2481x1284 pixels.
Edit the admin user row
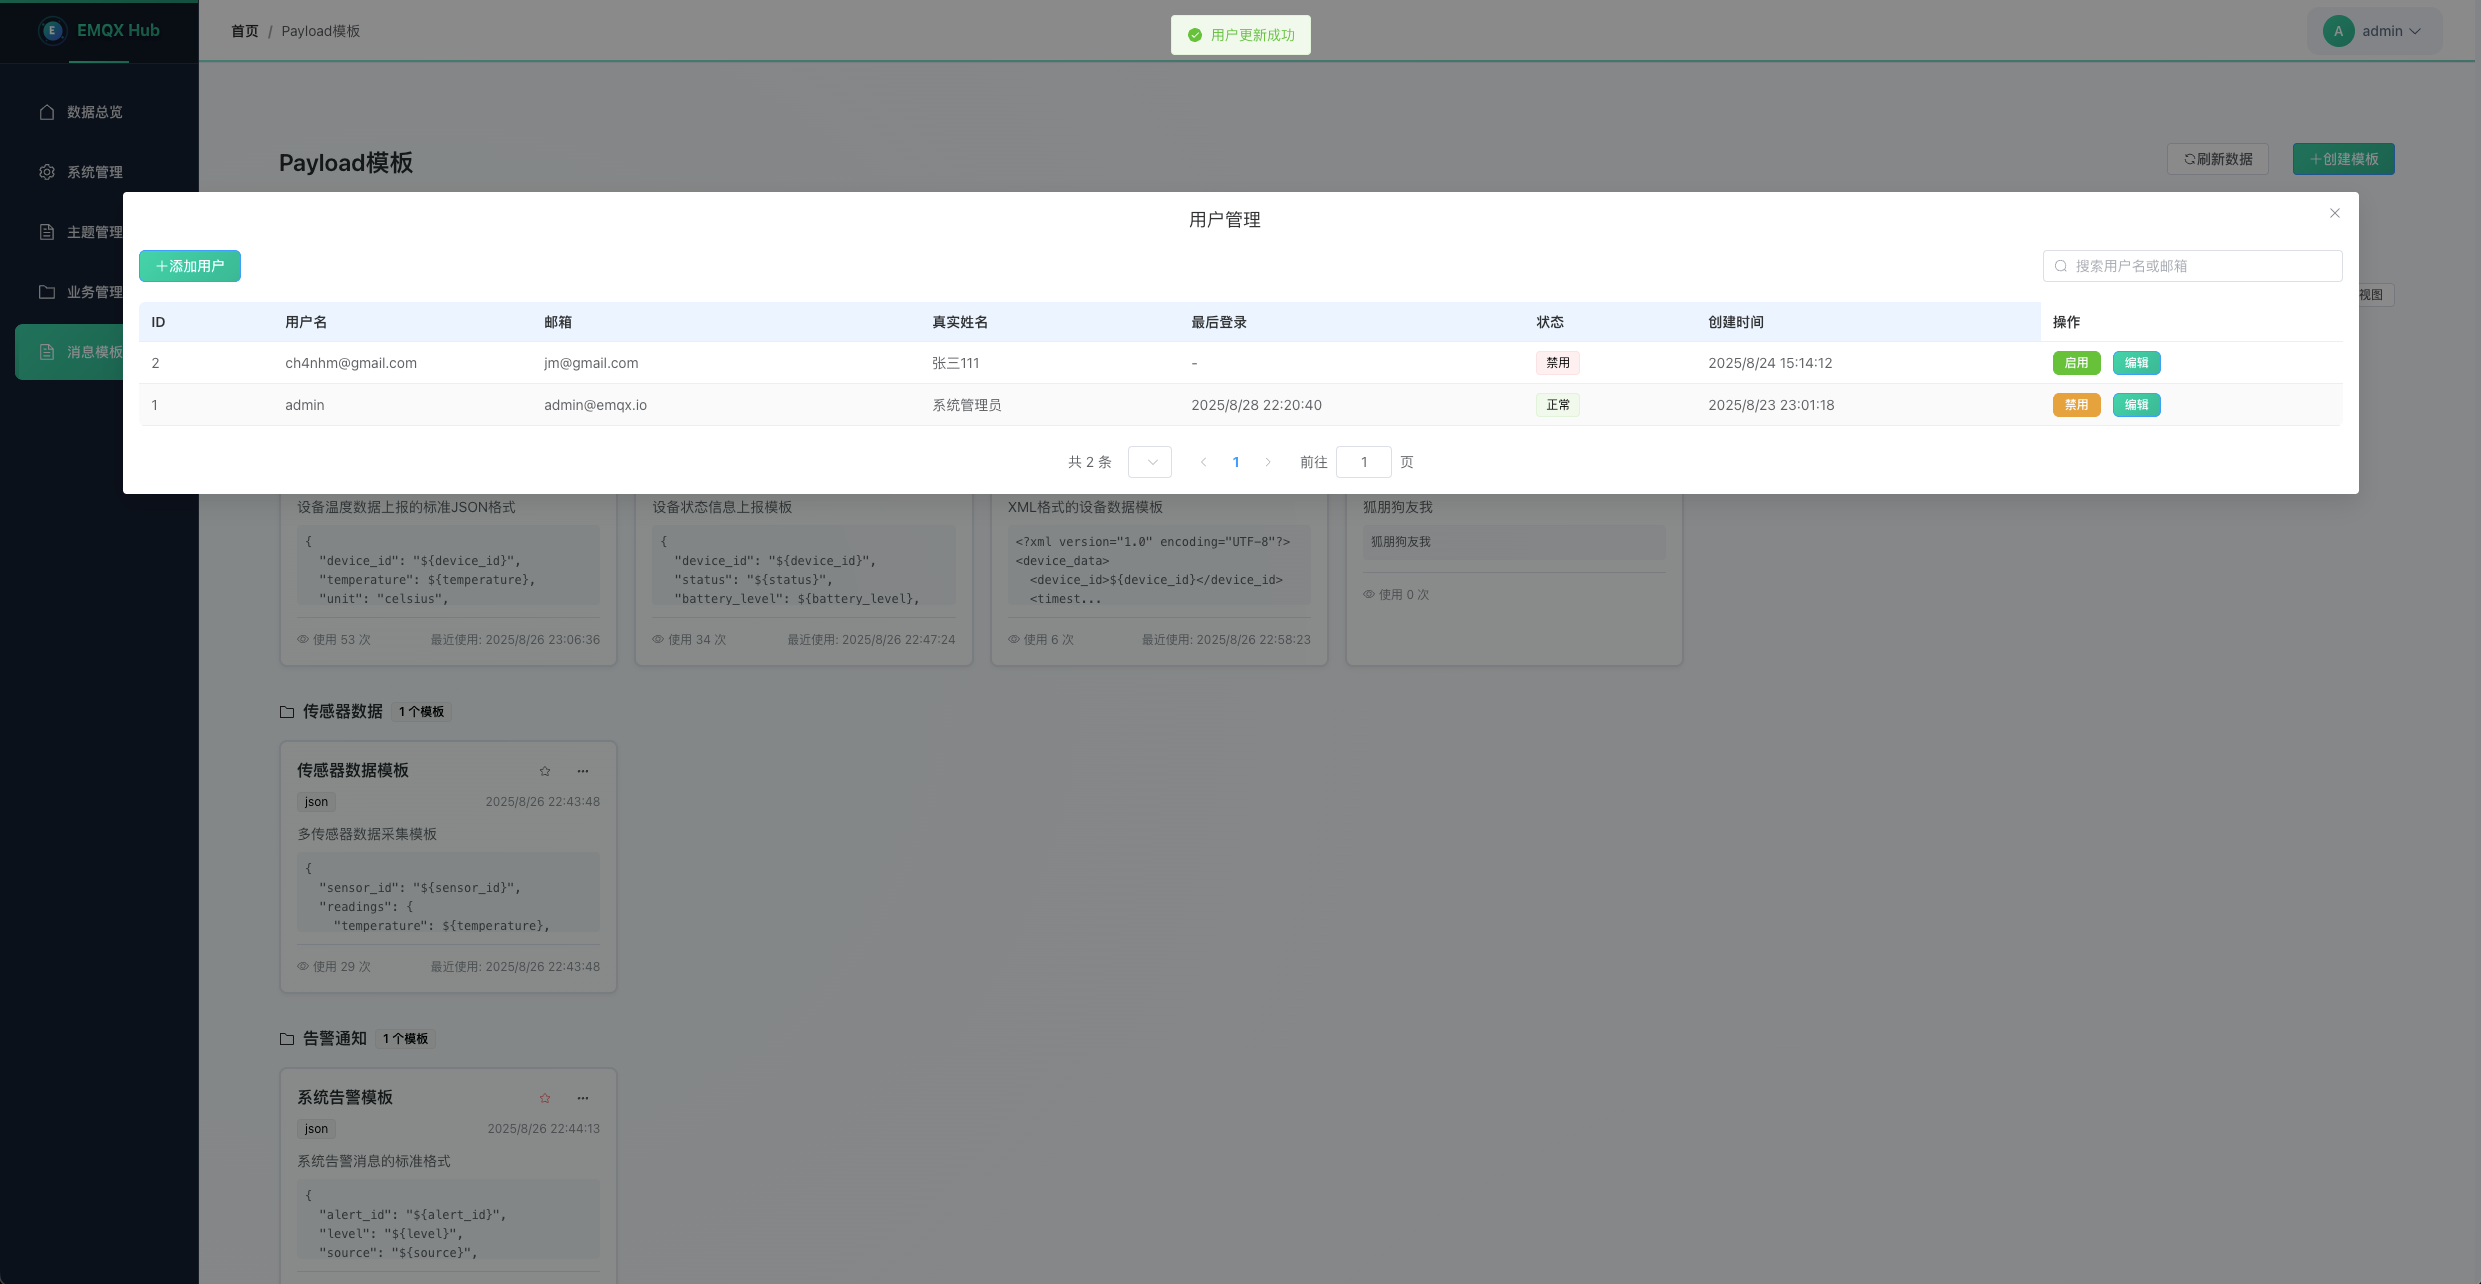click(2136, 405)
